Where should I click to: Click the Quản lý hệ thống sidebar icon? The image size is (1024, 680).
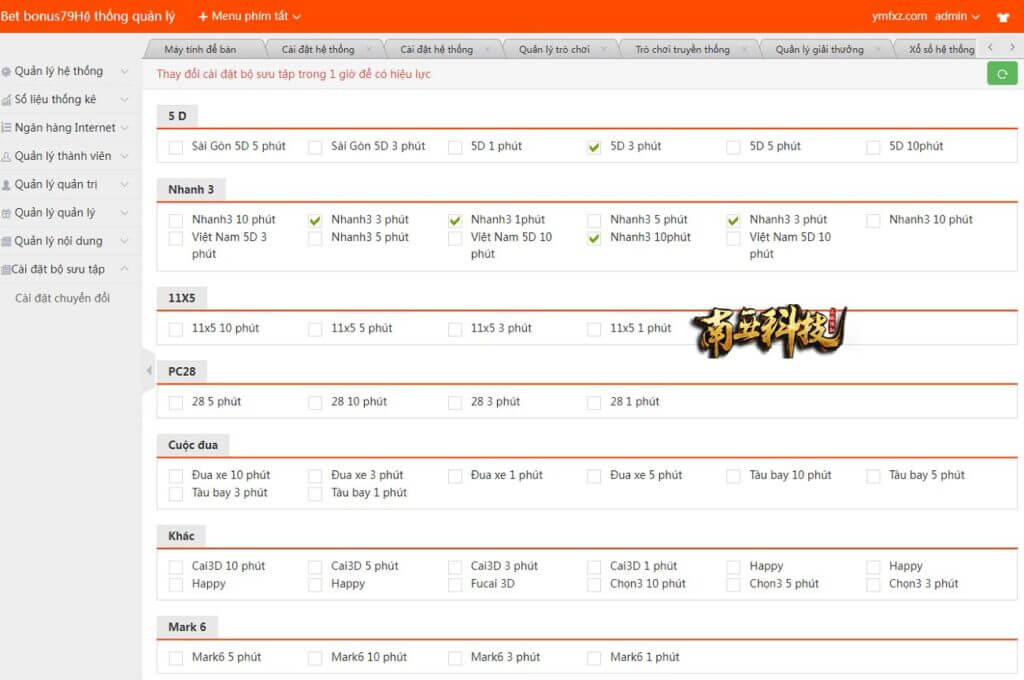click(x=6, y=71)
